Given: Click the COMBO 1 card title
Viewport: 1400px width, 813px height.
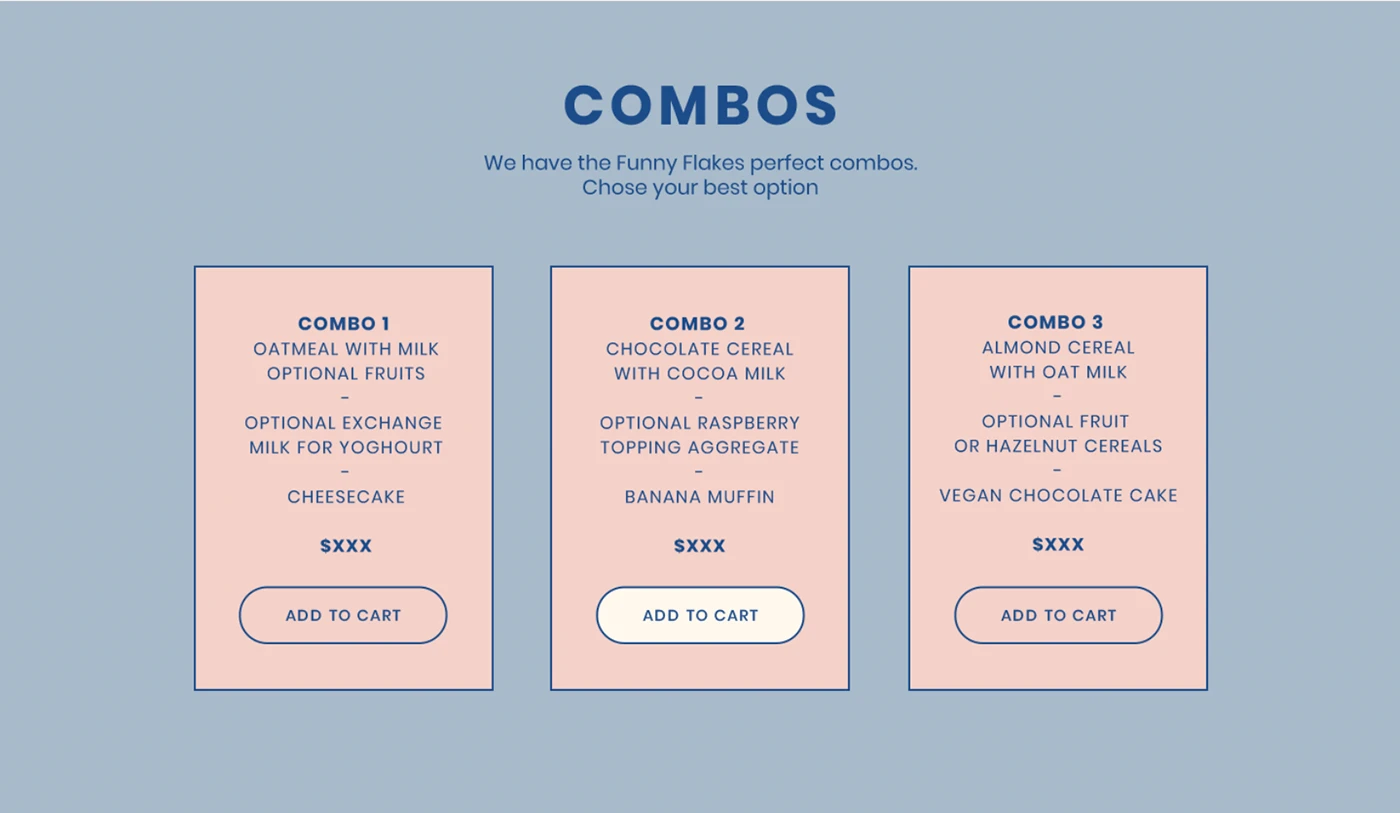Looking at the screenshot, I should point(344,323).
